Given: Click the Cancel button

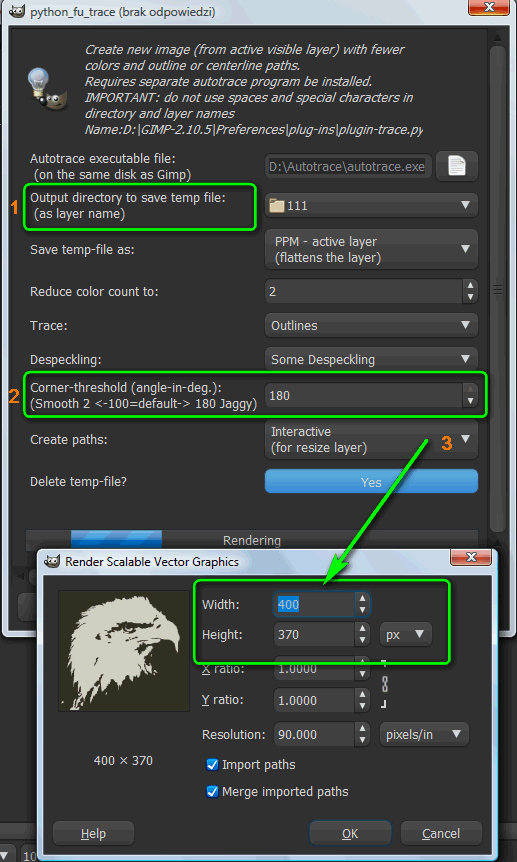Looking at the screenshot, I should [x=441, y=833].
